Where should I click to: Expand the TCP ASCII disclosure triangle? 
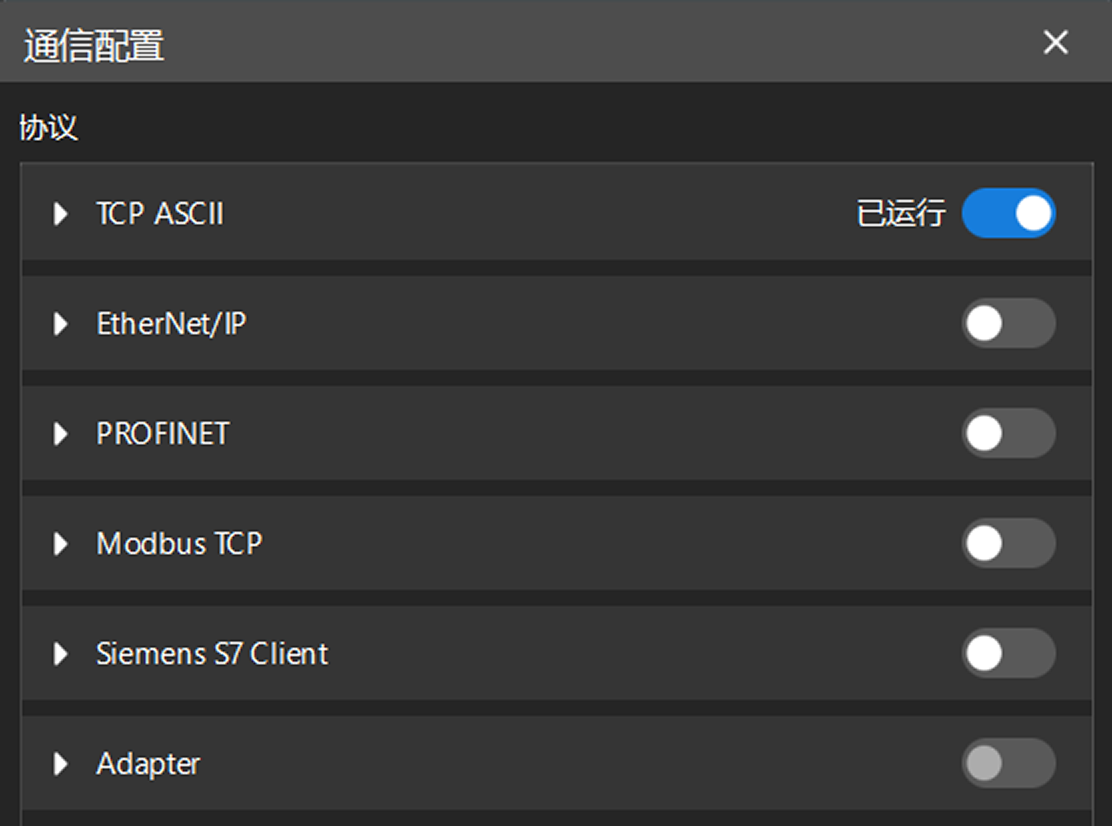(x=61, y=213)
